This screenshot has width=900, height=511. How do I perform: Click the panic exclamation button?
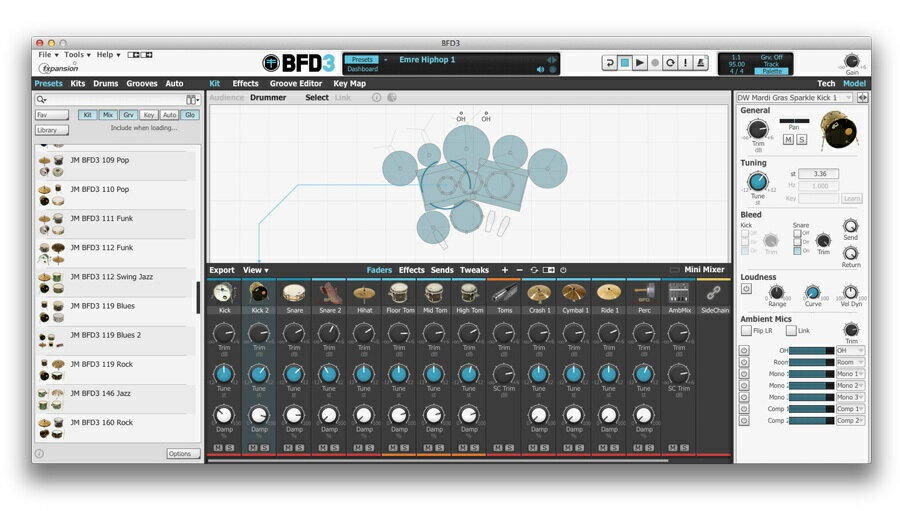(x=685, y=63)
